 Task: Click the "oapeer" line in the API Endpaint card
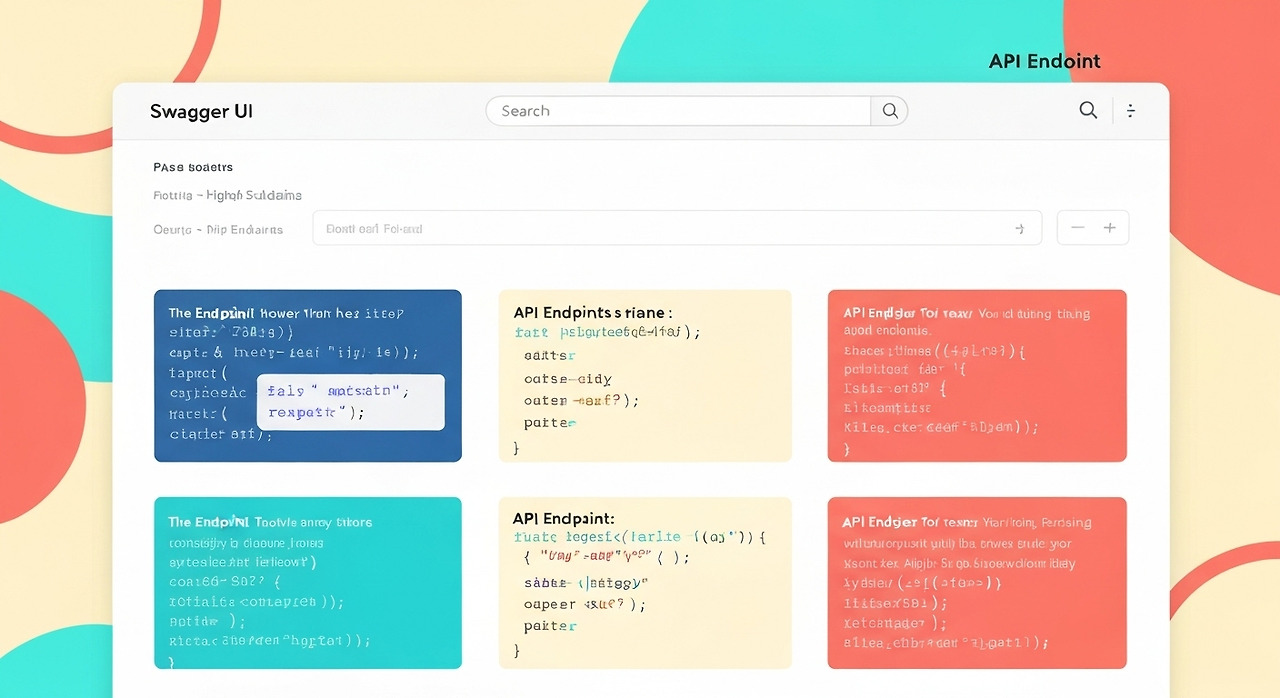click(585, 604)
